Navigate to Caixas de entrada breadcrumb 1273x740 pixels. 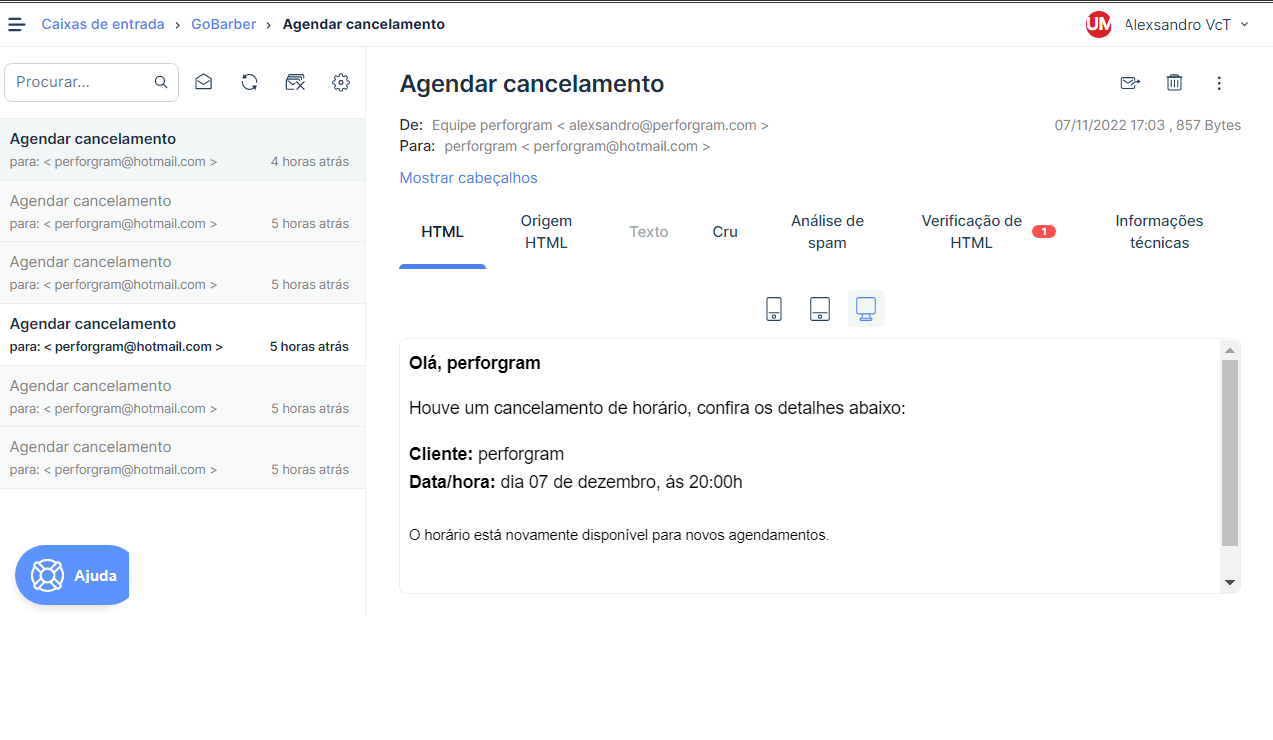pos(103,23)
